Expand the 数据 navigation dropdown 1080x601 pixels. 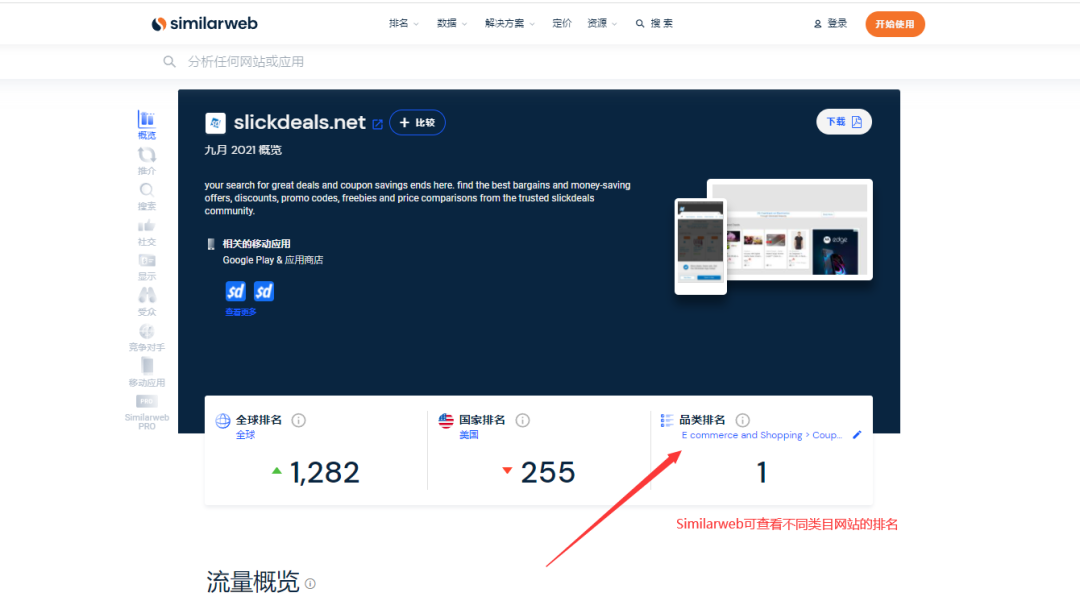pos(452,23)
